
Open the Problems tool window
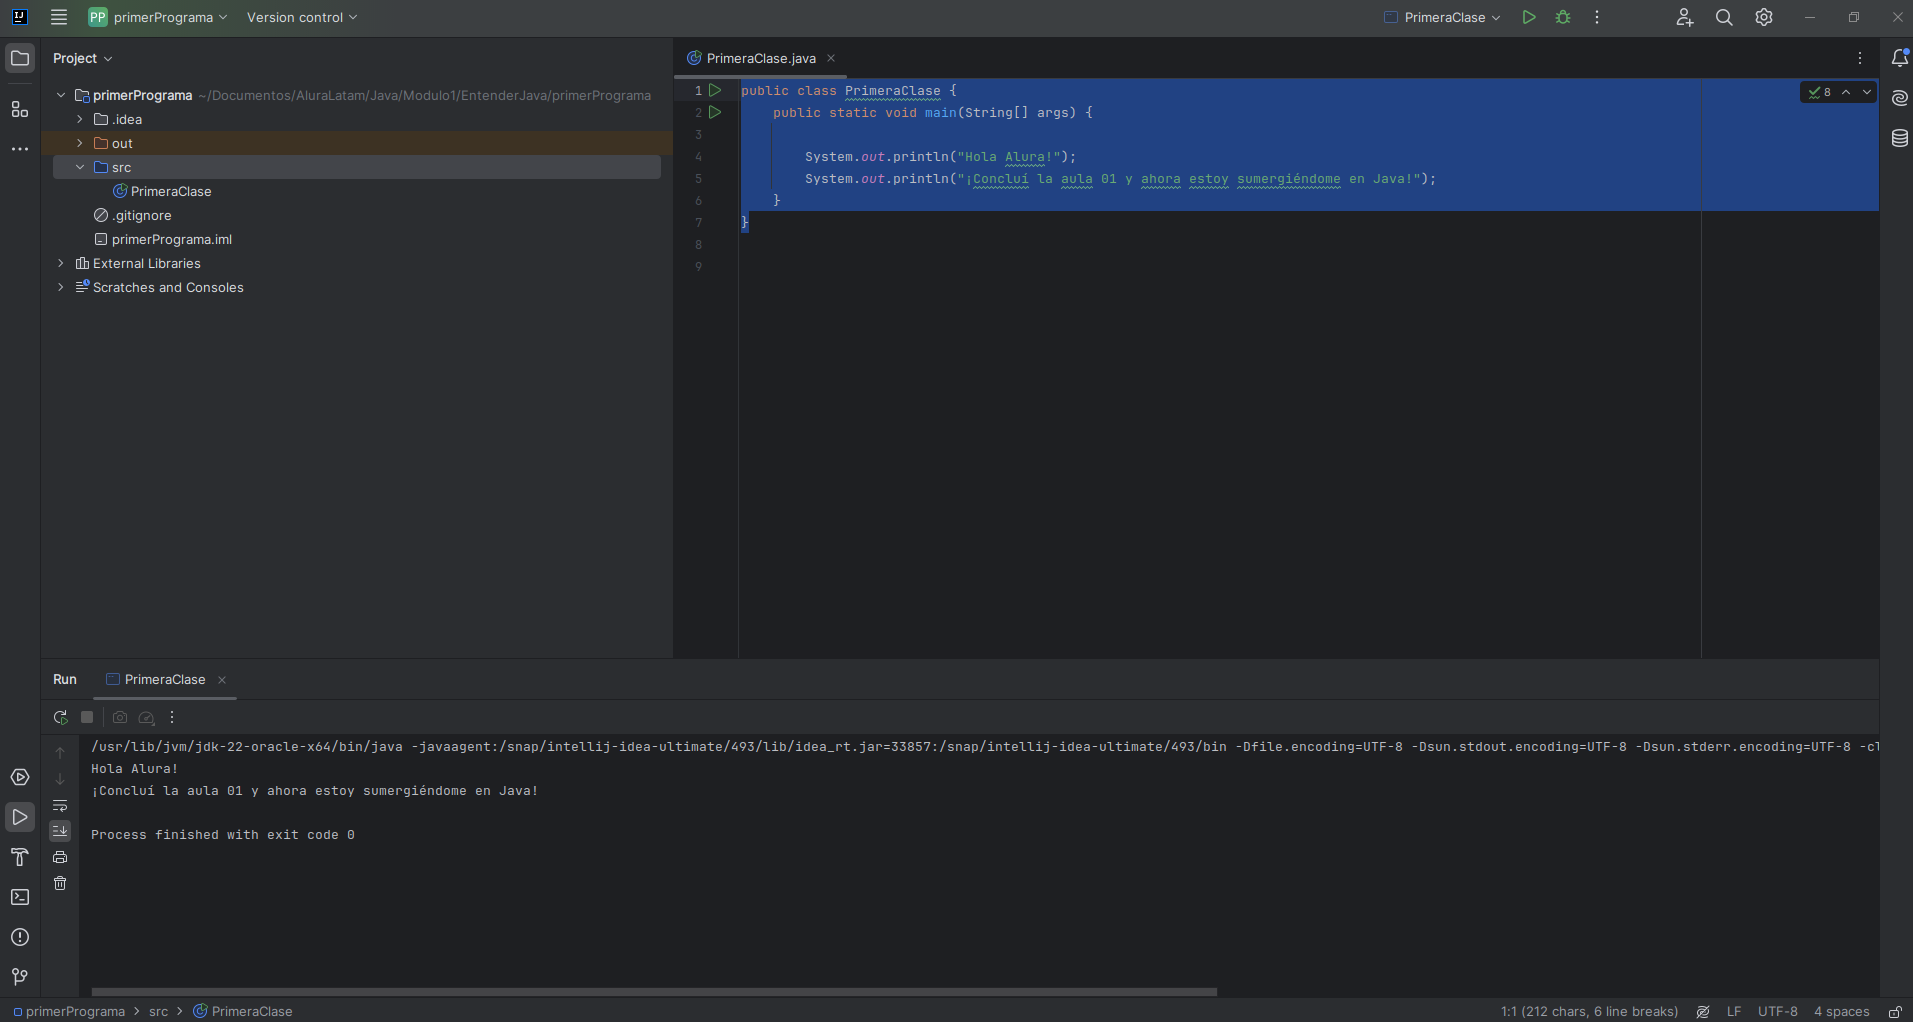(x=20, y=937)
